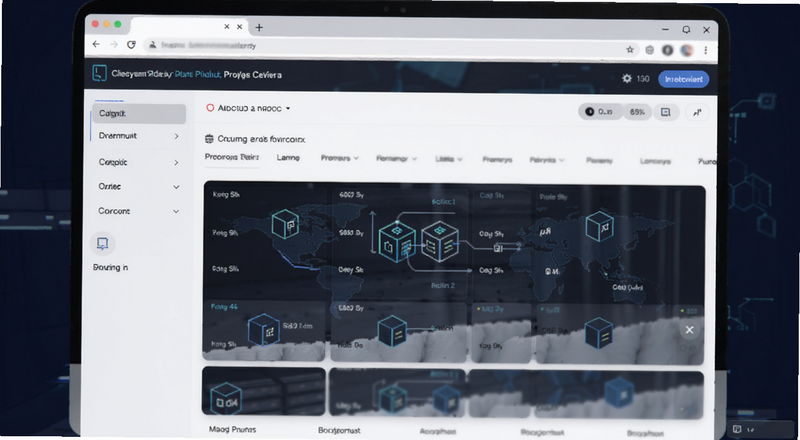
Task: Click the small icon in the screen's bottom-right corner
Action: (x=737, y=429)
